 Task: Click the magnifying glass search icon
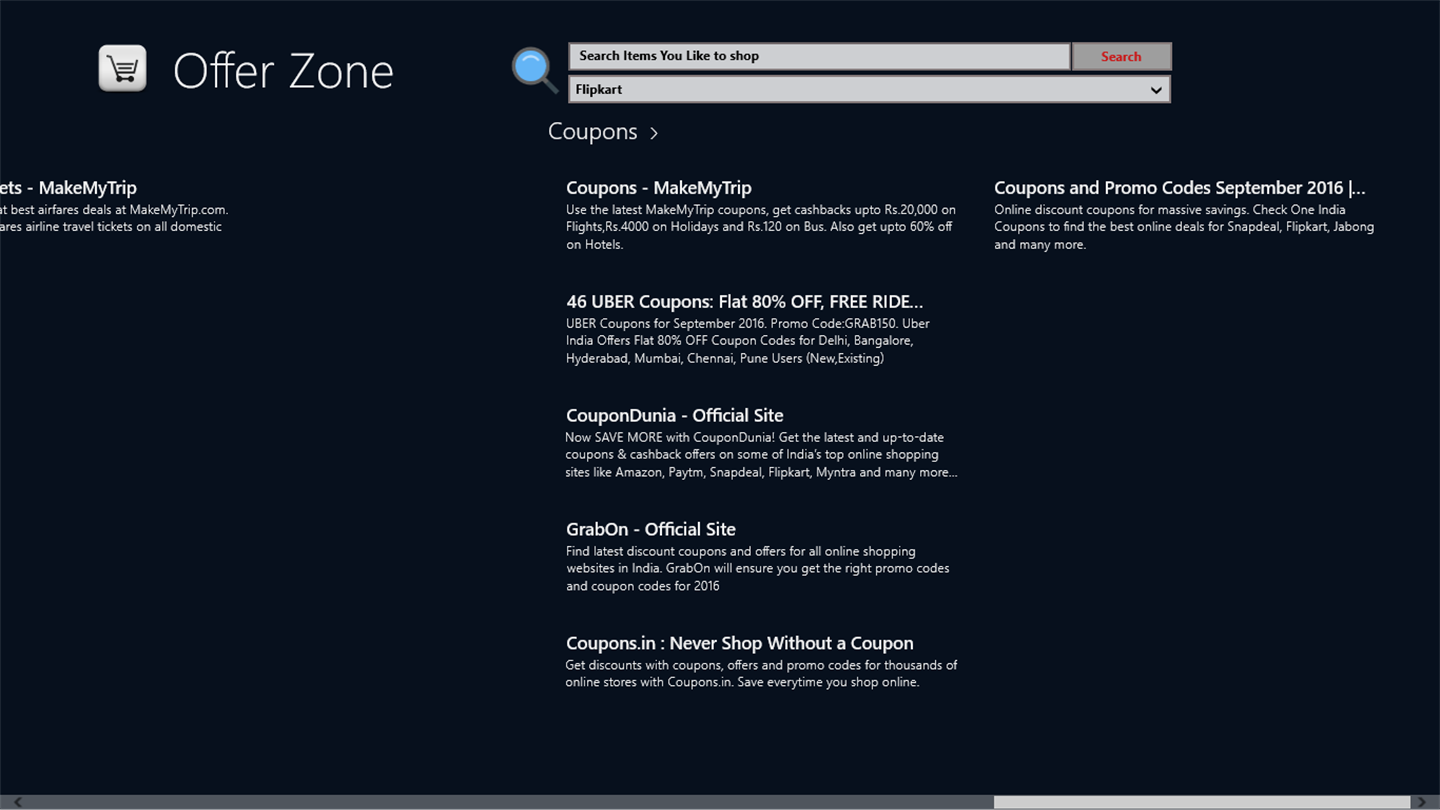535,70
